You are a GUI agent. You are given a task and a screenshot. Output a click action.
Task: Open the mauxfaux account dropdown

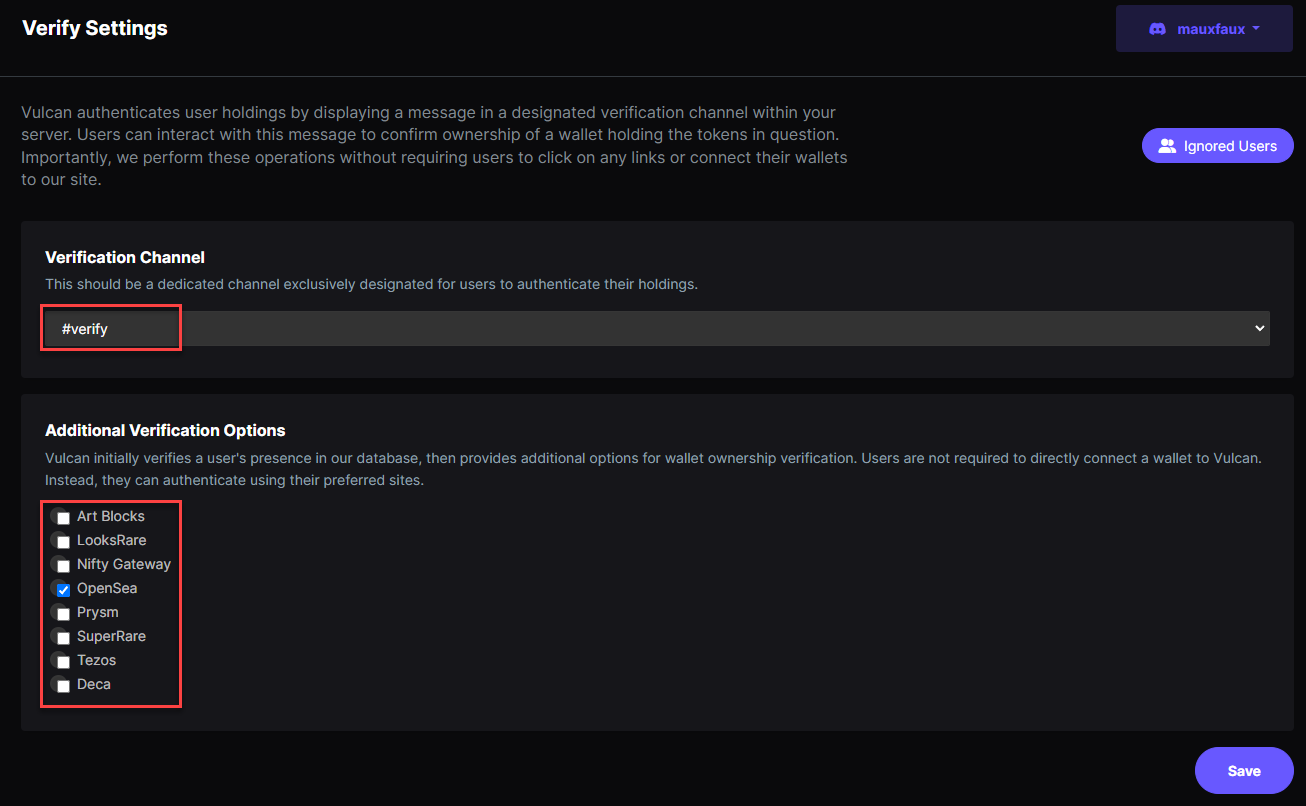1204,28
